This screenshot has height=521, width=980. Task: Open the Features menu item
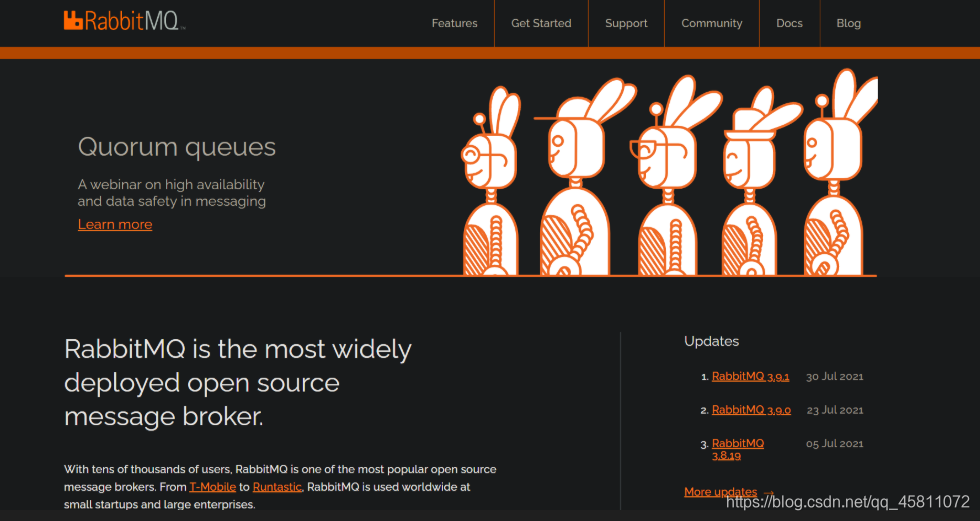454,23
